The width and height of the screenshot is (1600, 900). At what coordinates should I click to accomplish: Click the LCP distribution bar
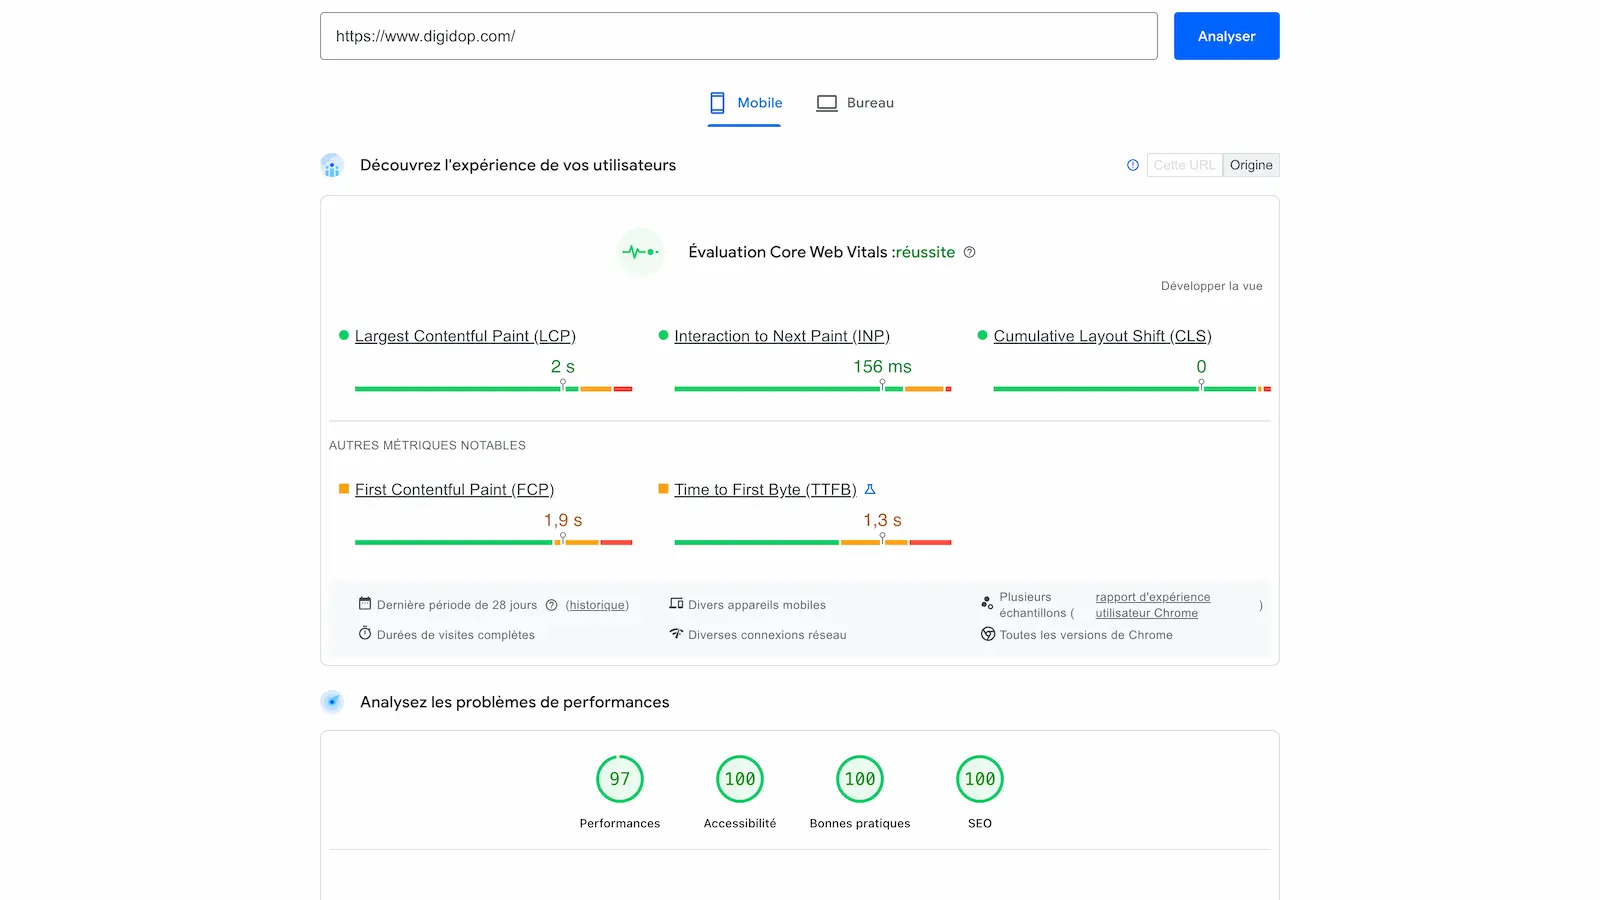[x=493, y=388]
